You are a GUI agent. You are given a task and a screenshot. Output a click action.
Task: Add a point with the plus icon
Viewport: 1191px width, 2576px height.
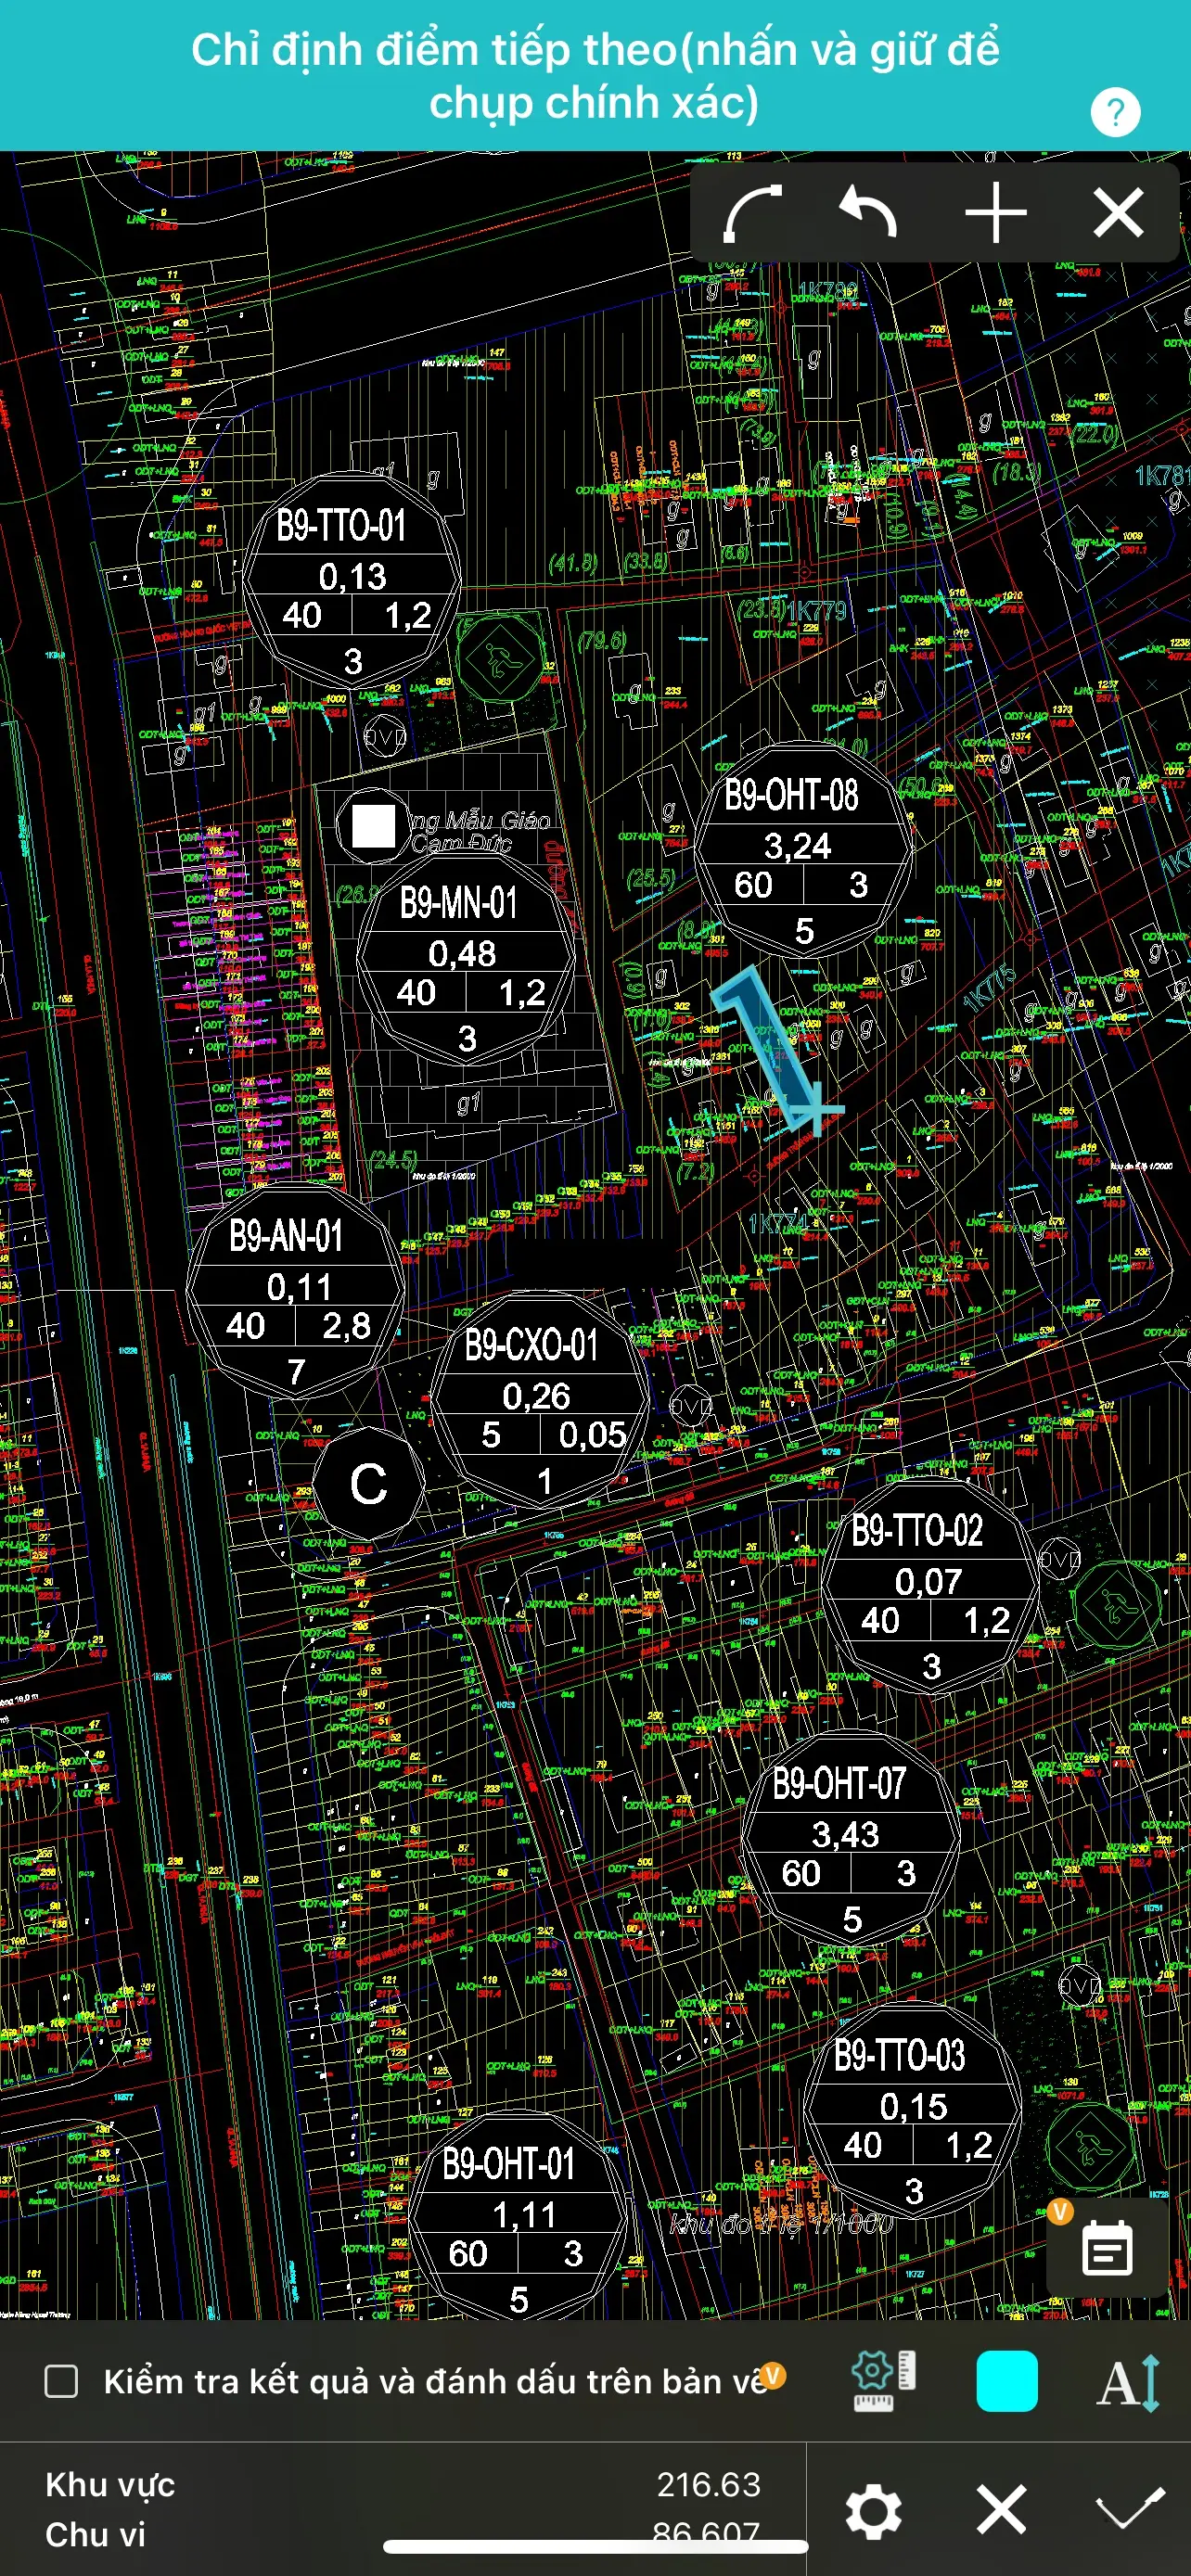(x=996, y=213)
